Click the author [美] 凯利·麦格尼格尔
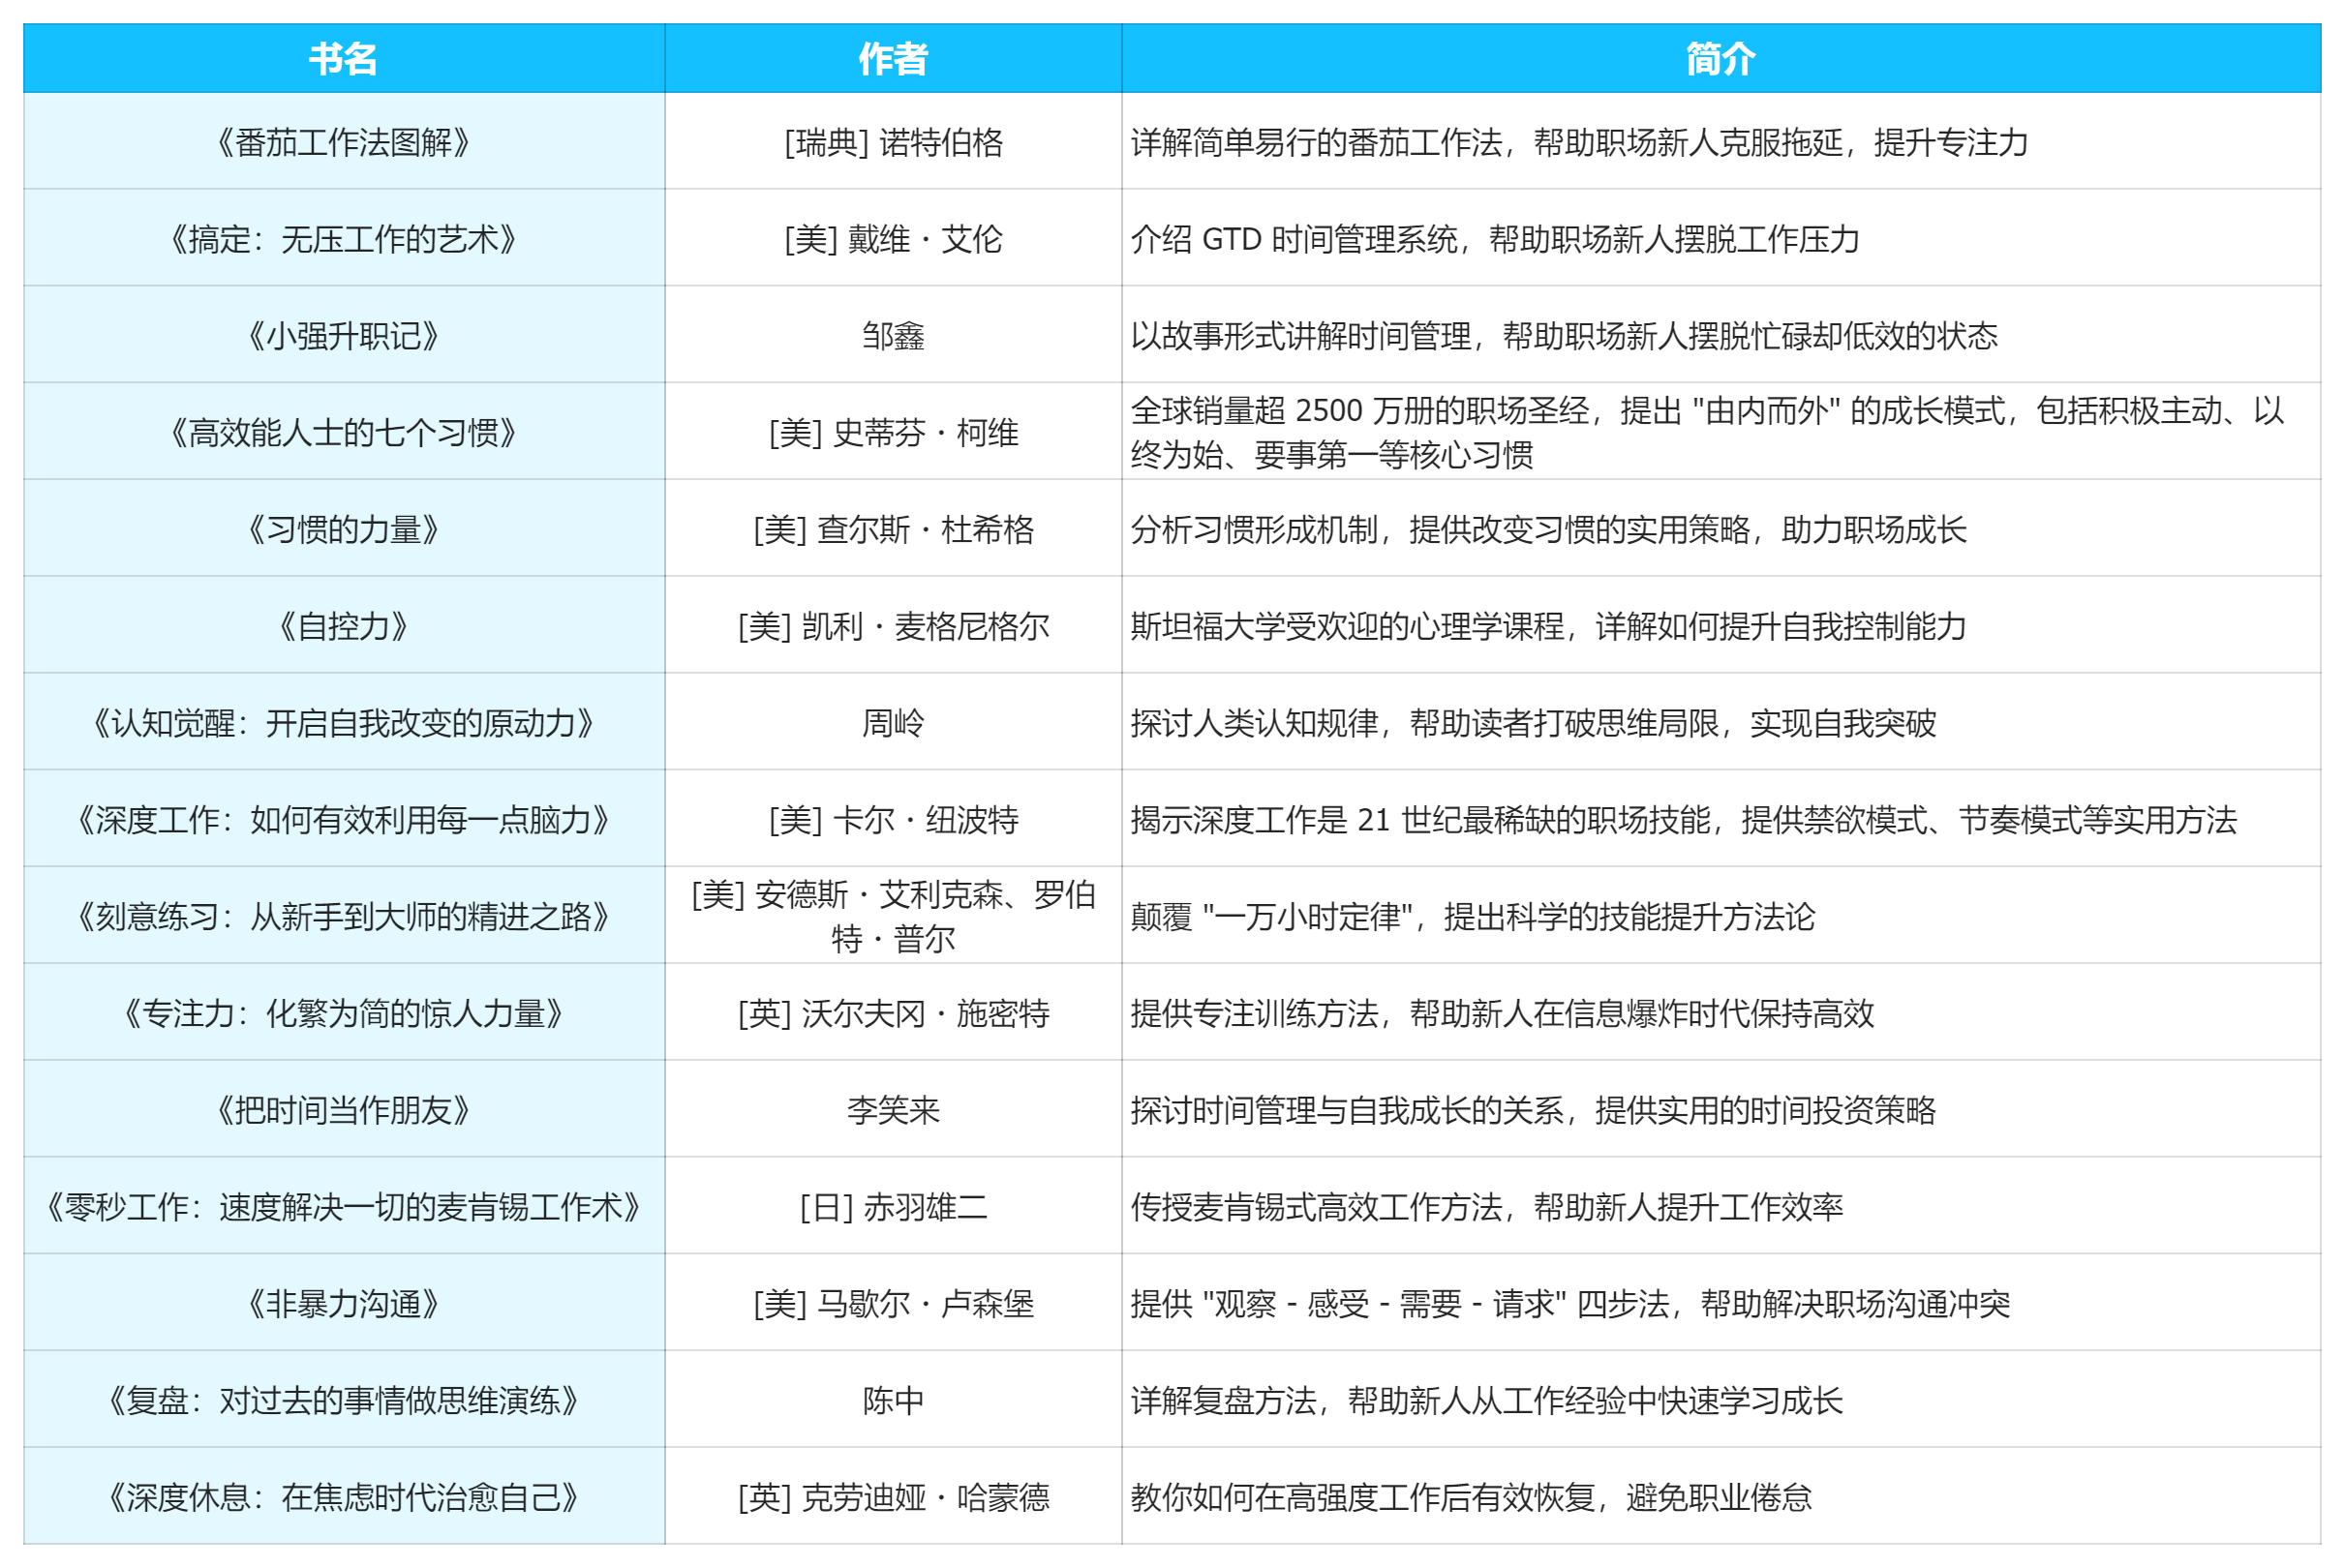2345x1568 pixels. coord(893,626)
